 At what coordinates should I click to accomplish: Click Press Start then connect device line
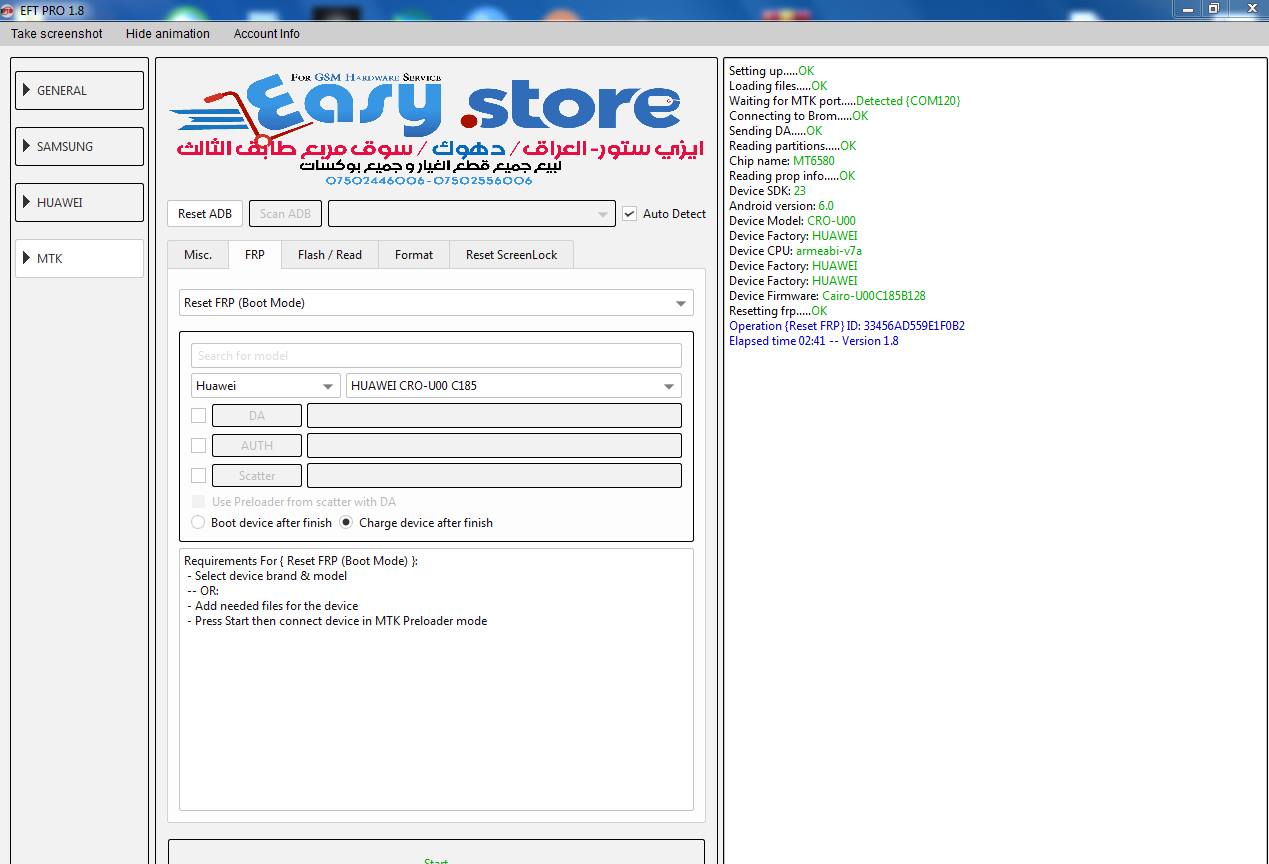point(337,621)
